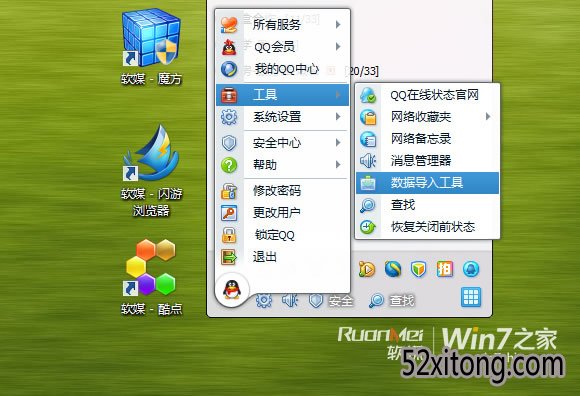Click the blue globe 我的QQ中心 icon

tap(229, 69)
